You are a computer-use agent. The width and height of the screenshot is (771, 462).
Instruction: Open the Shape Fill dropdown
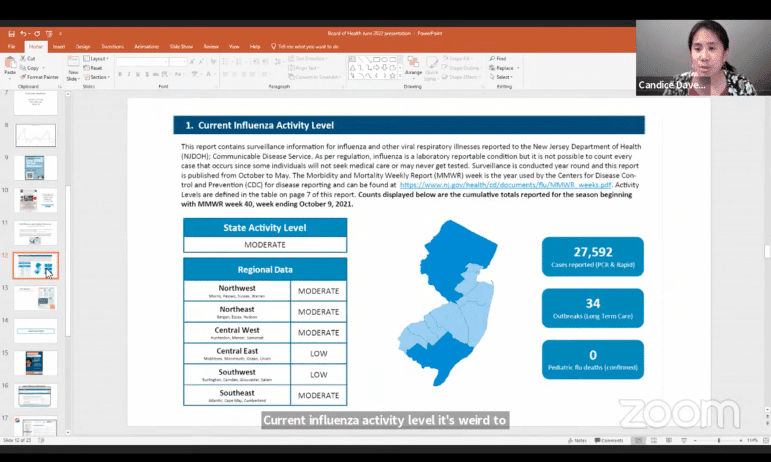460,58
